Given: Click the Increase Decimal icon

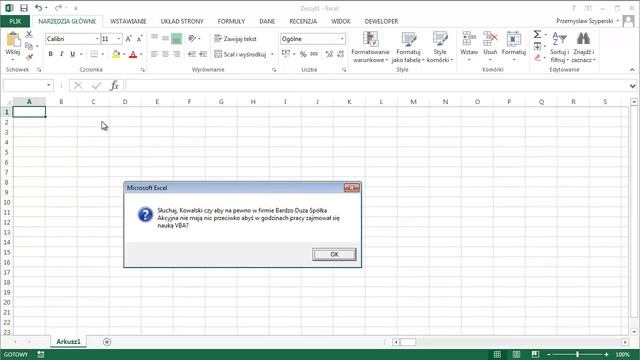Looking at the screenshot, I should point(329,54).
